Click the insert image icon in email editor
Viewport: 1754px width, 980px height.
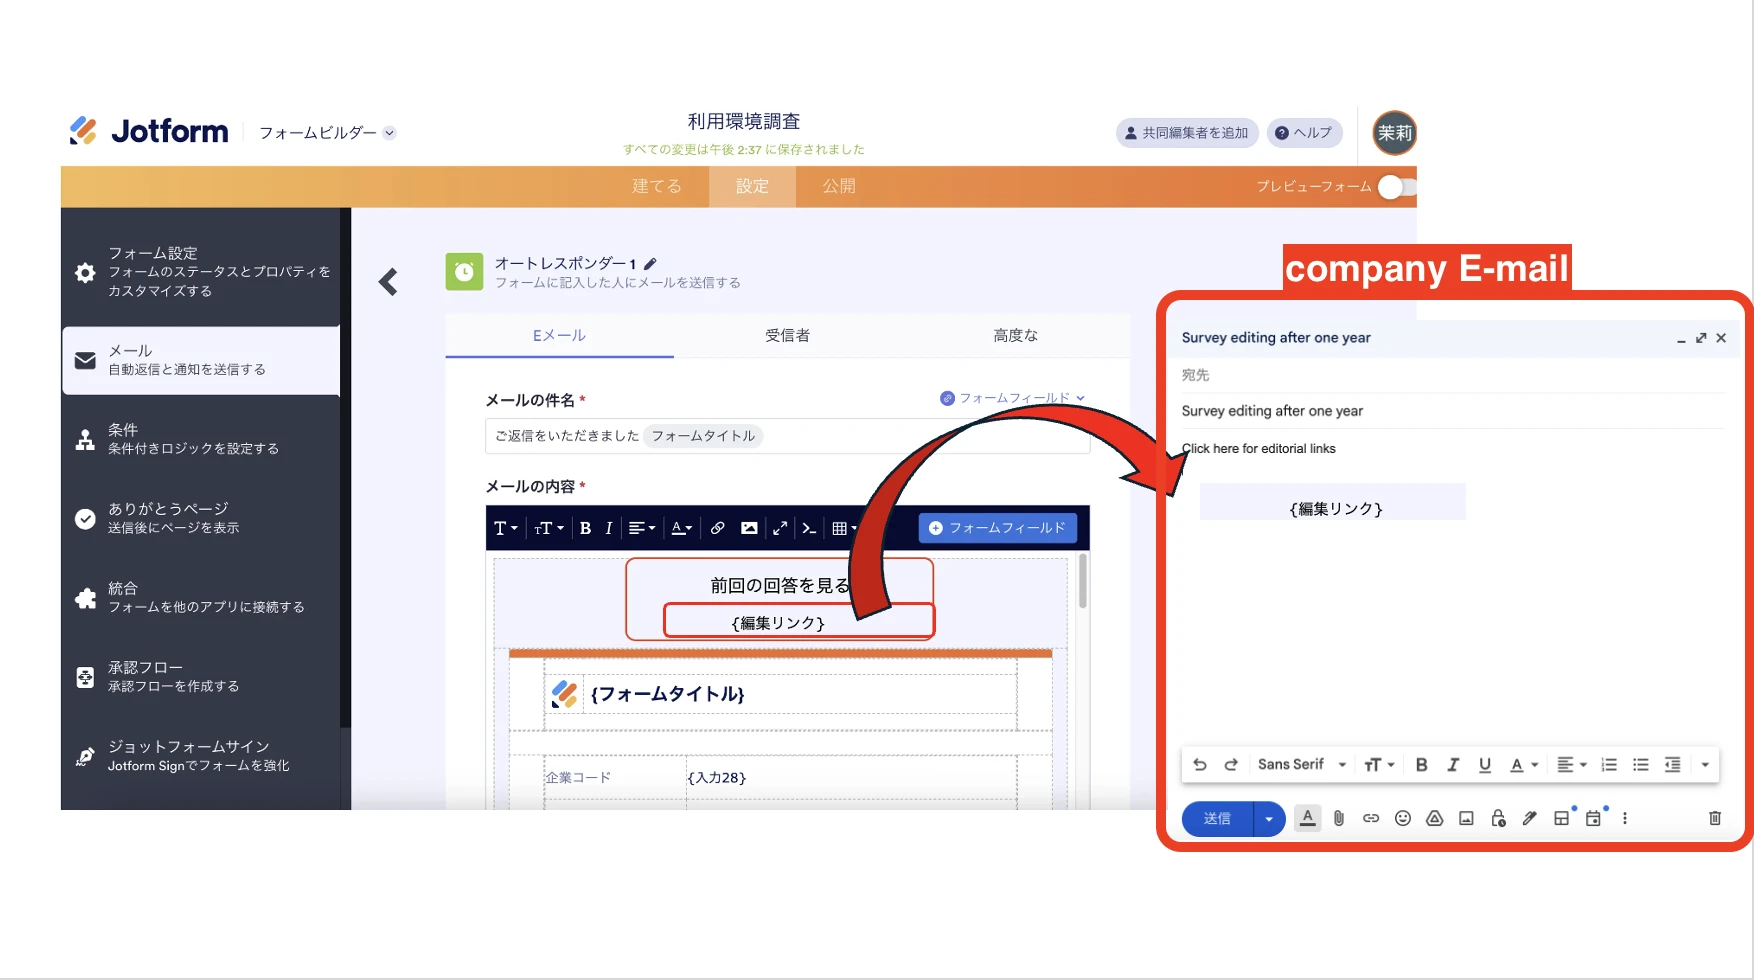point(749,528)
